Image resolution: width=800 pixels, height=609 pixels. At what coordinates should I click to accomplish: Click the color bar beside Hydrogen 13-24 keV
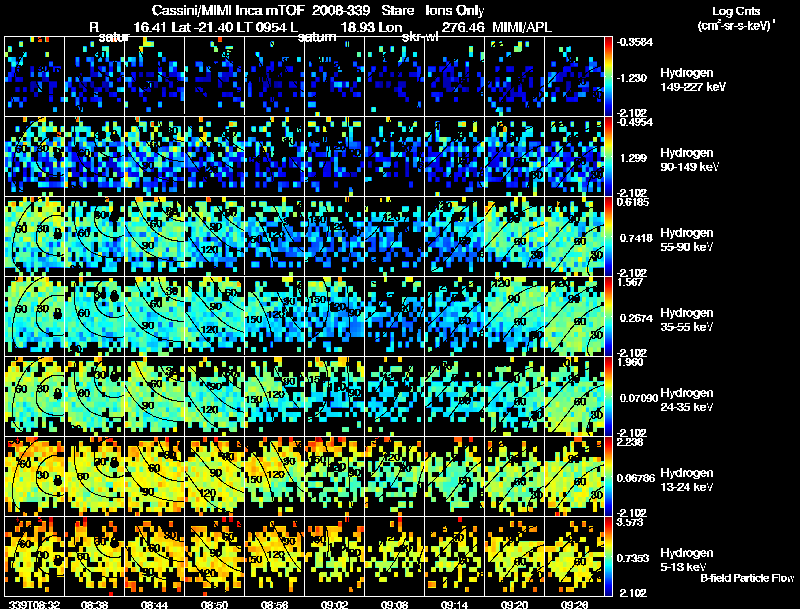tap(608, 477)
